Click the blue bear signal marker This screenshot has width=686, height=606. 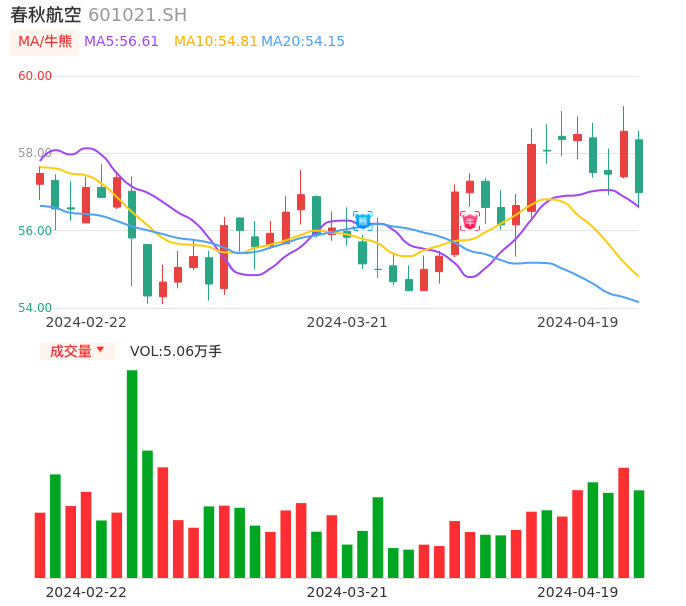click(x=362, y=221)
